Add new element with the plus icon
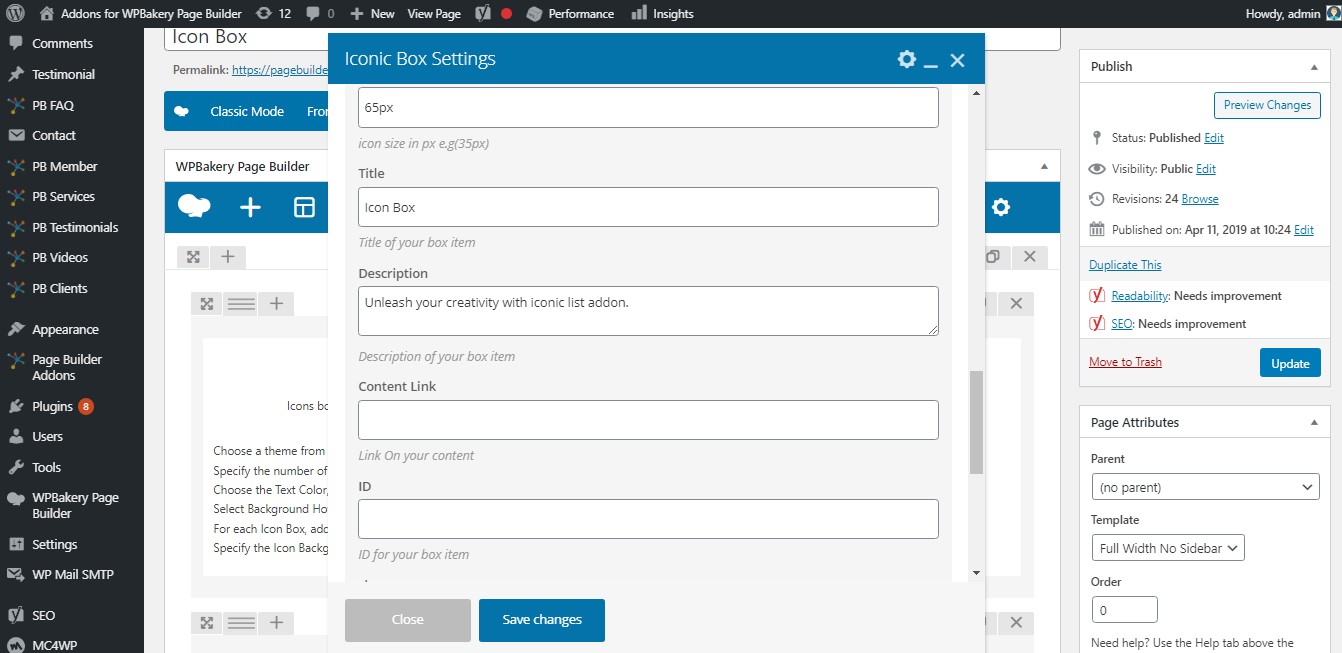 click(250, 207)
